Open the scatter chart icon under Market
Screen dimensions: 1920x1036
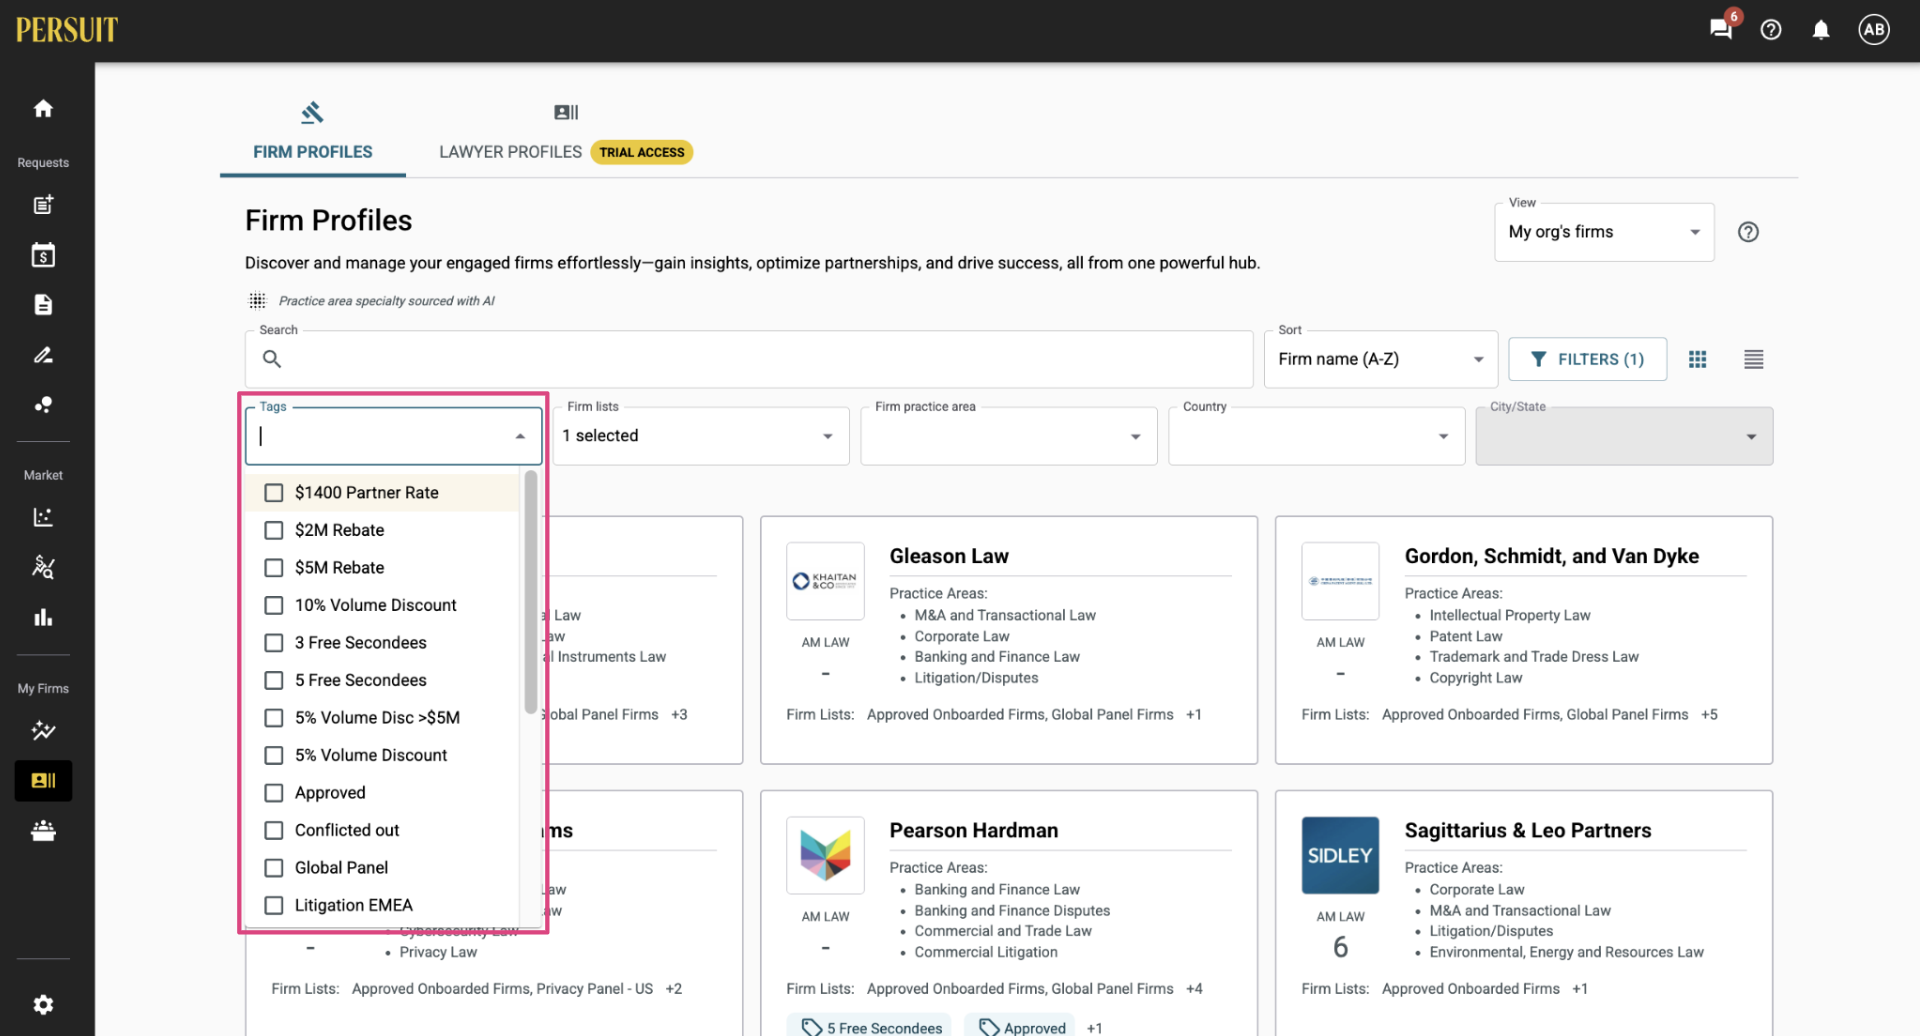click(43, 517)
